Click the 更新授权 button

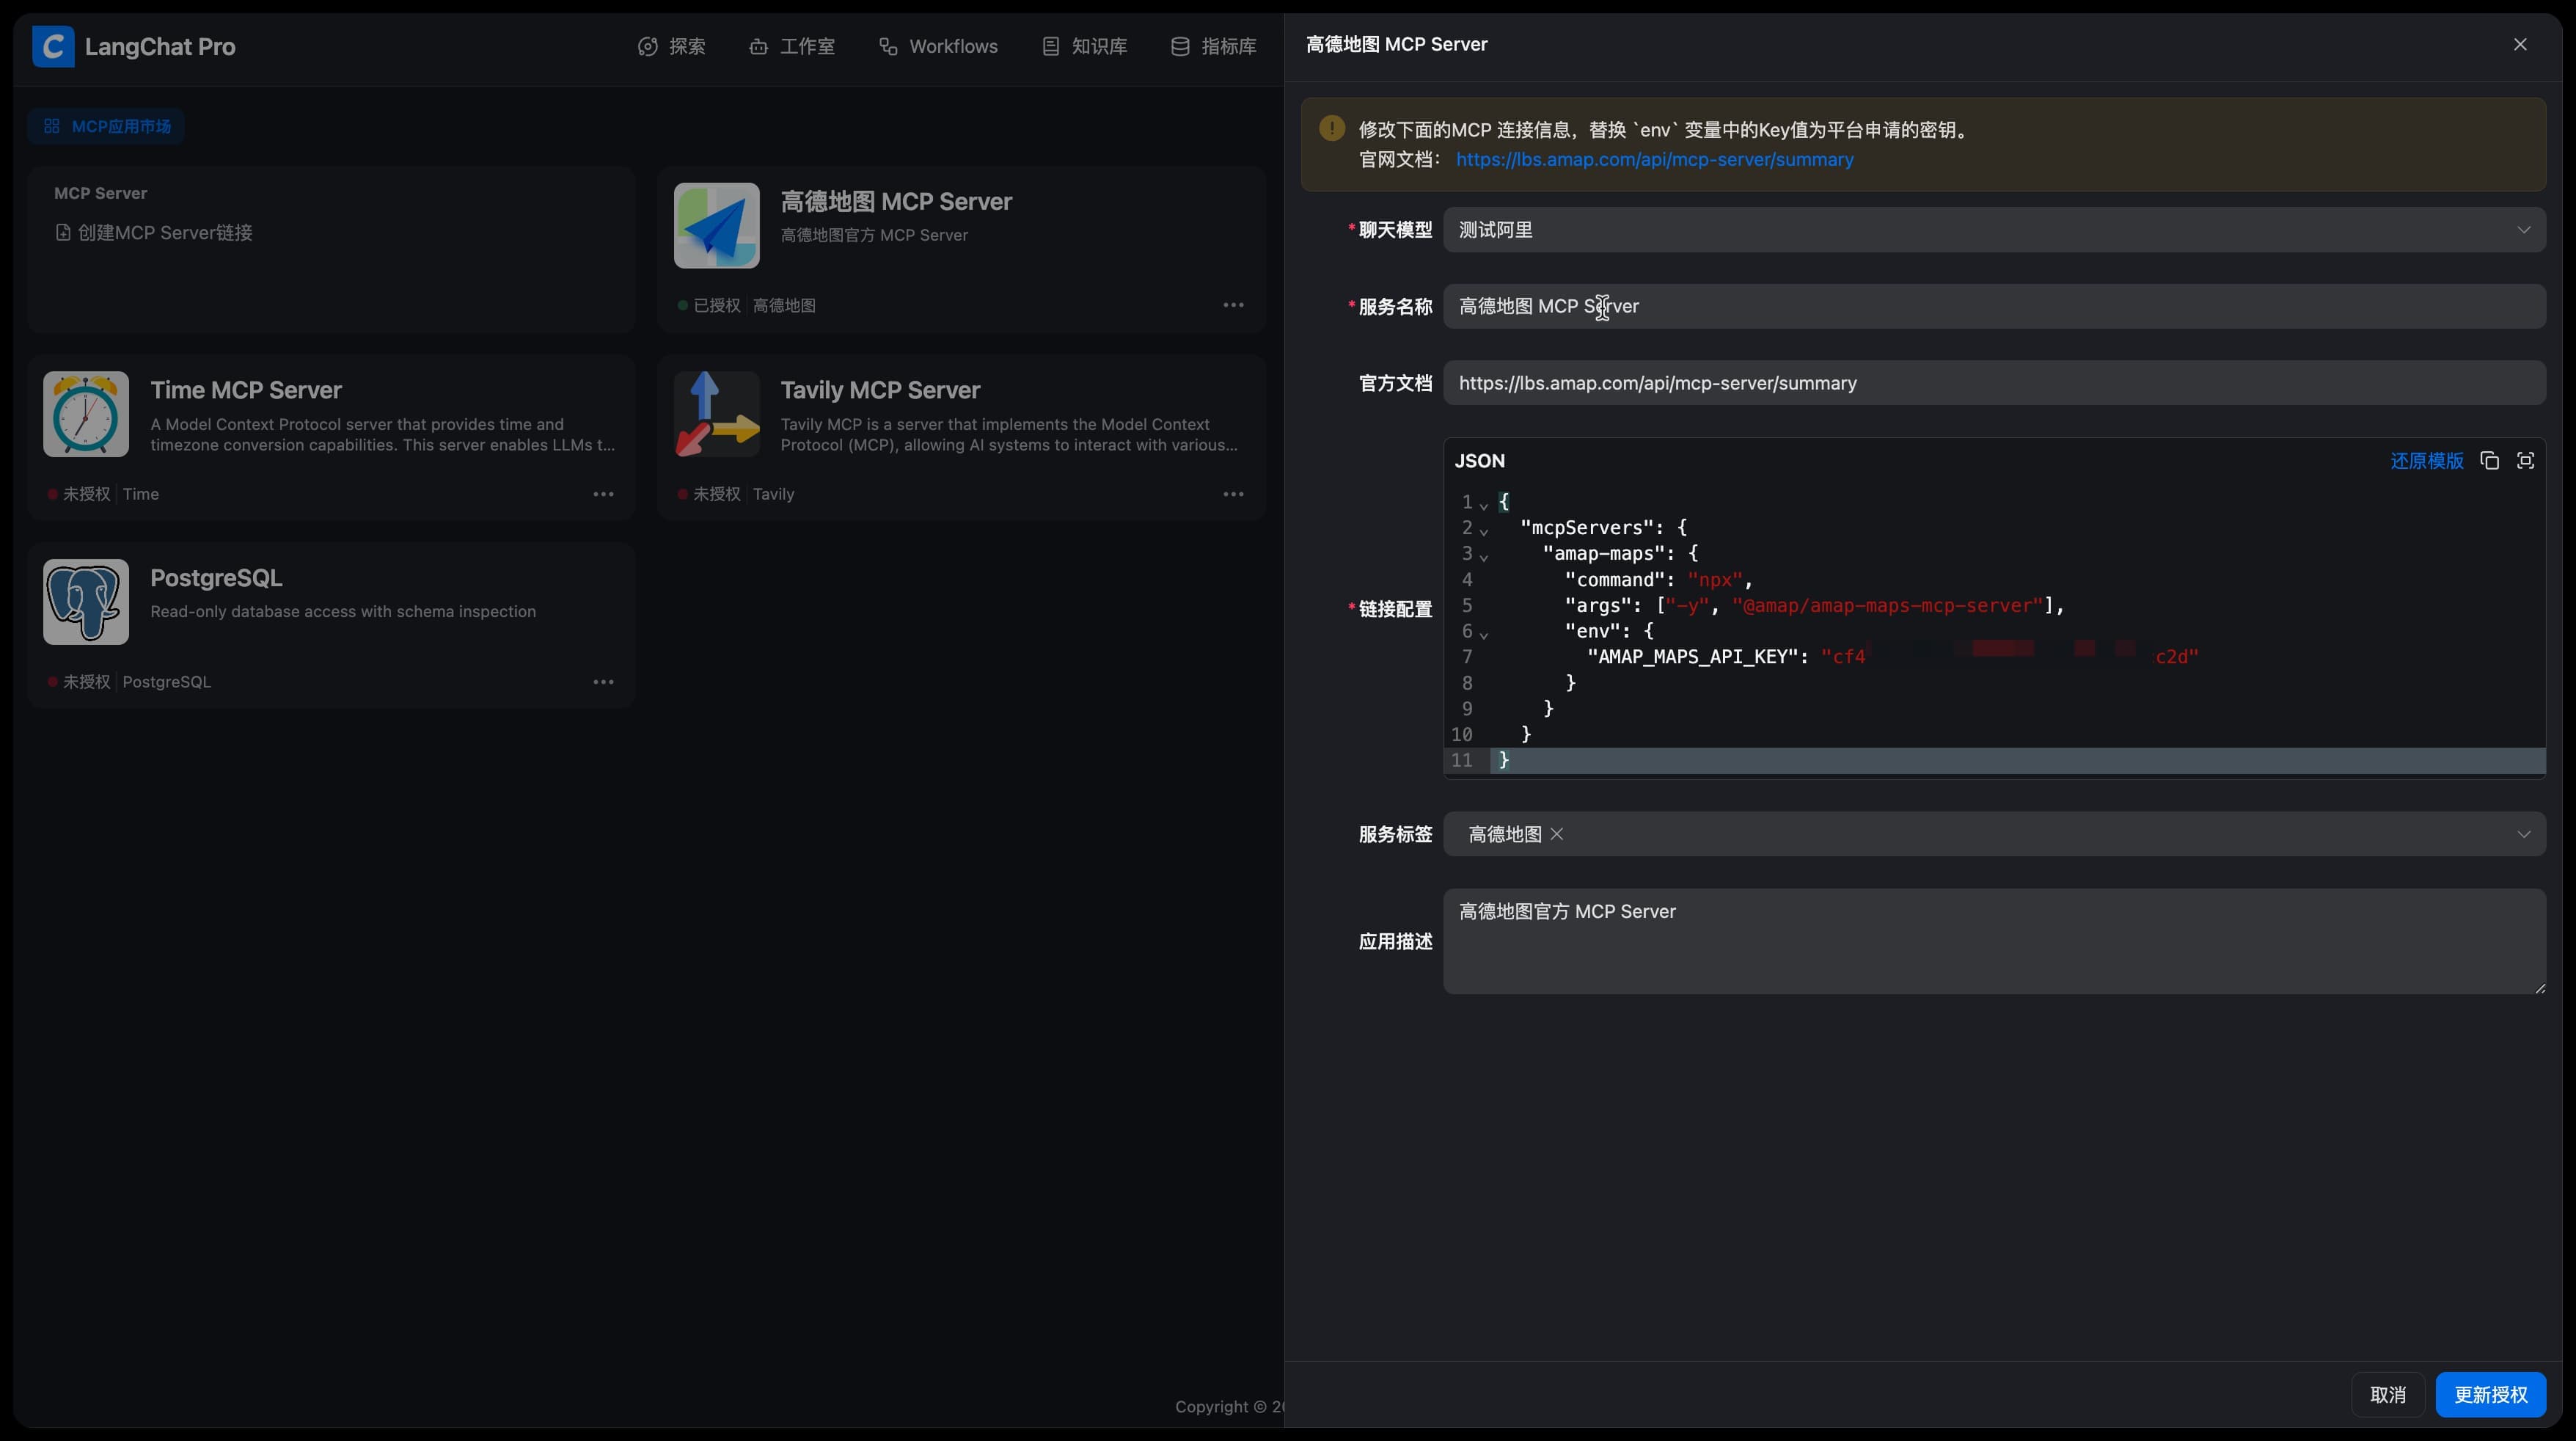(x=2490, y=1395)
